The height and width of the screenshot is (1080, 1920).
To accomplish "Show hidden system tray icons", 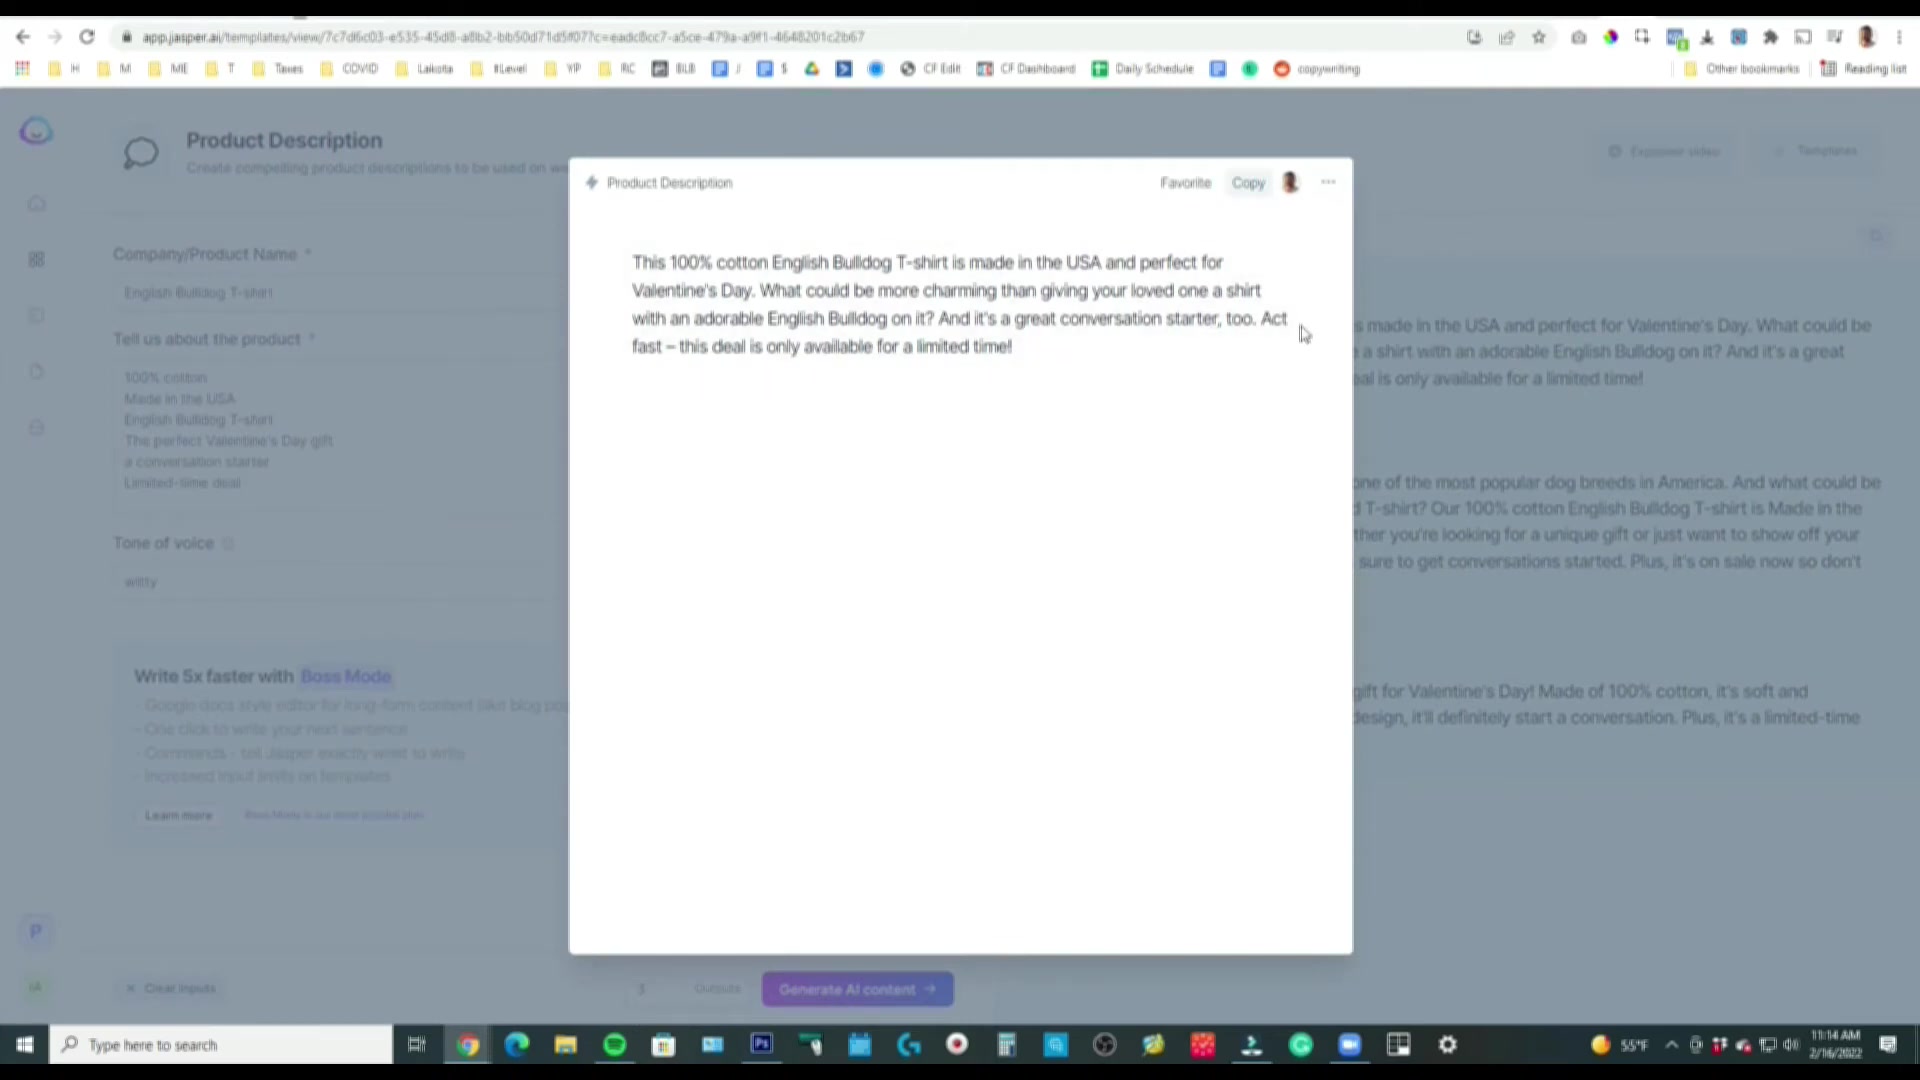I will pyautogui.click(x=1671, y=1045).
